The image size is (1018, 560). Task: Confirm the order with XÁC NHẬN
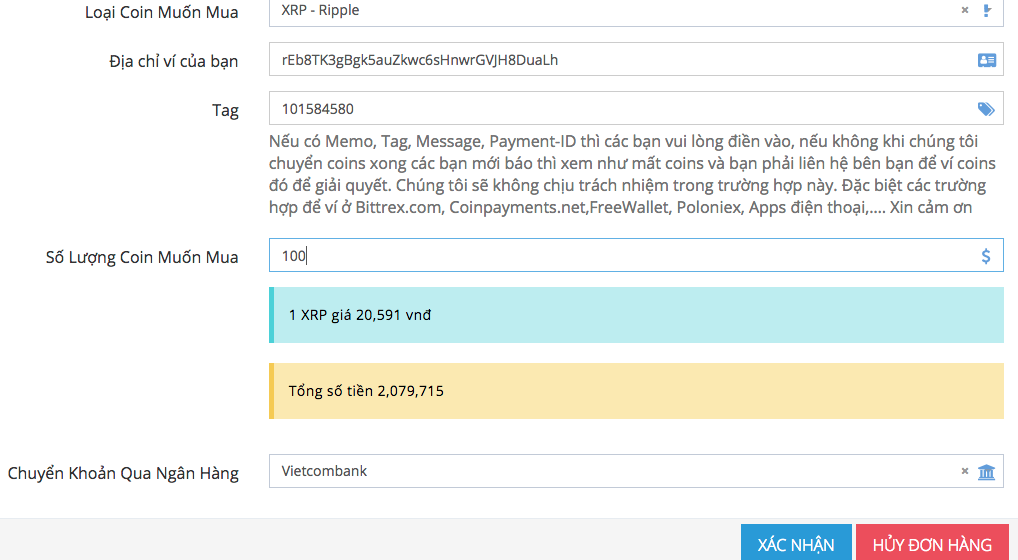click(796, 544)
